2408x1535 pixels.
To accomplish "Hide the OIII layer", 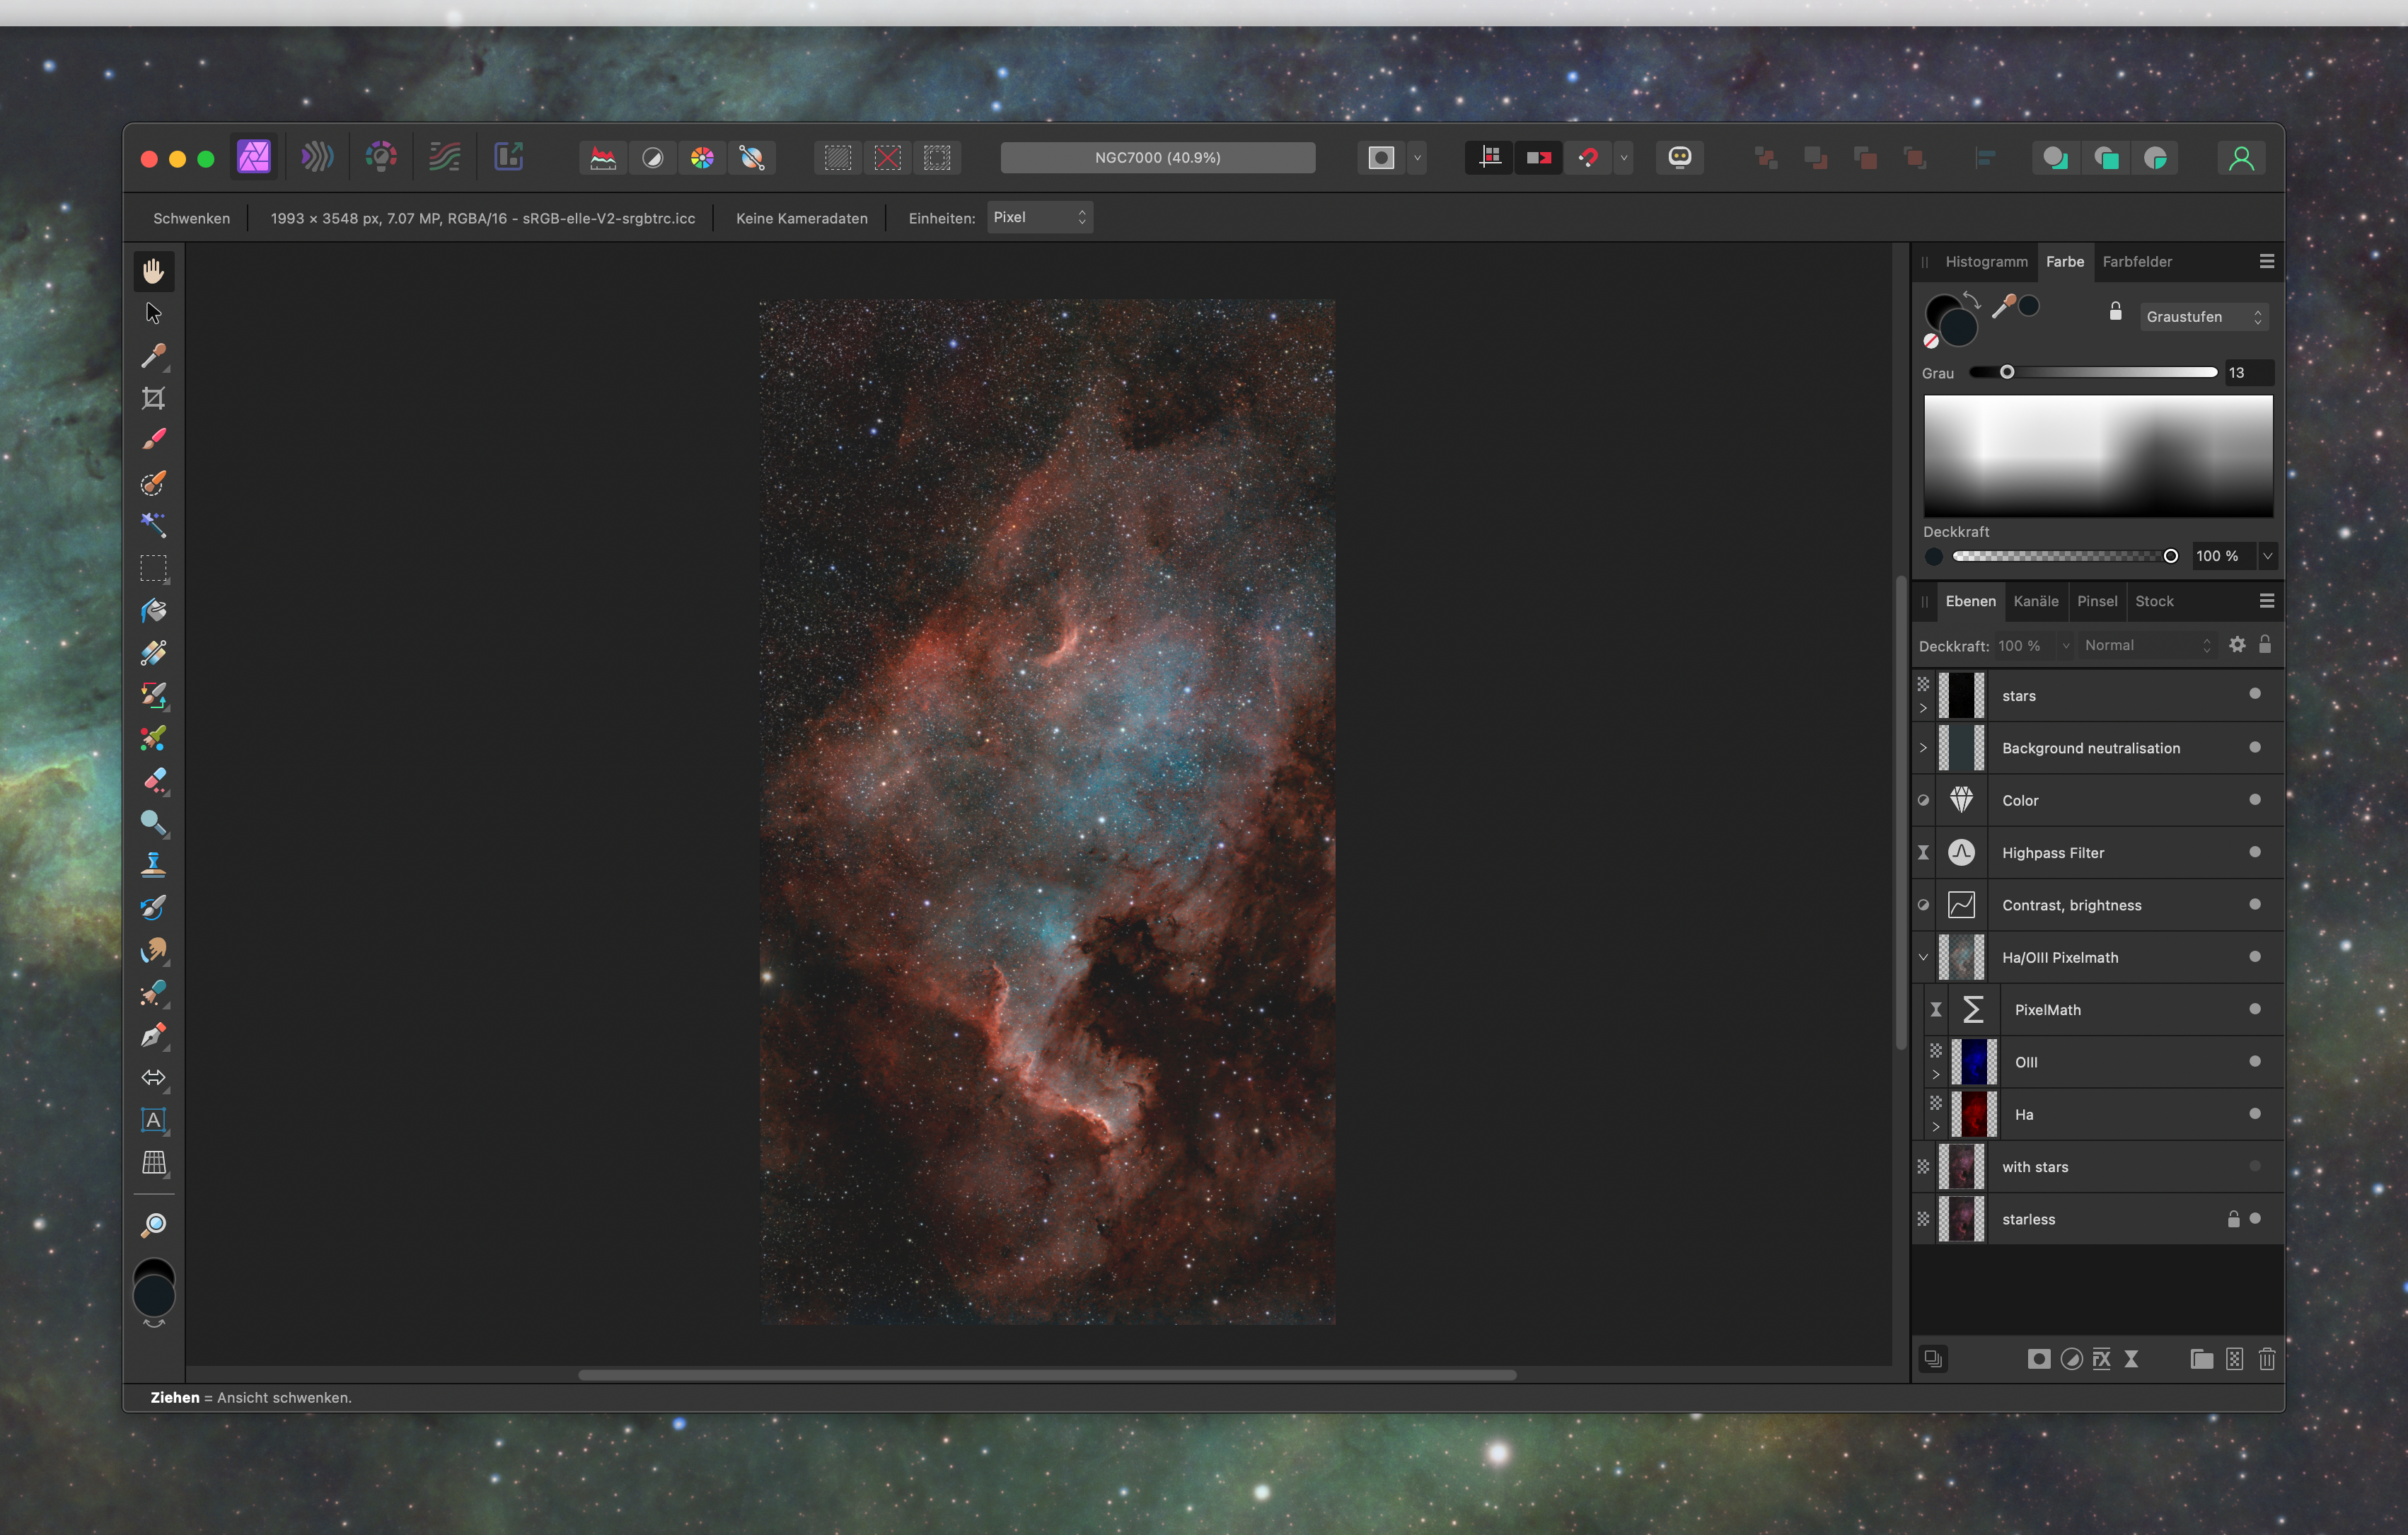I will pos(2255,1061).
